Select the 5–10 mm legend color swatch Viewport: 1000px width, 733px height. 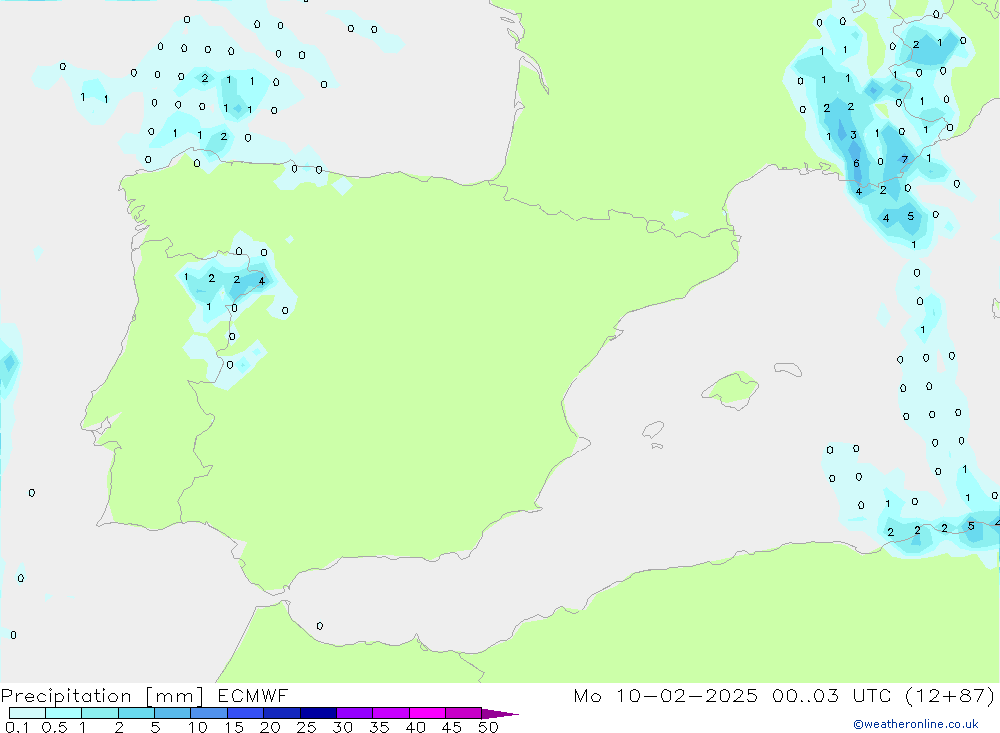(172, 713)
